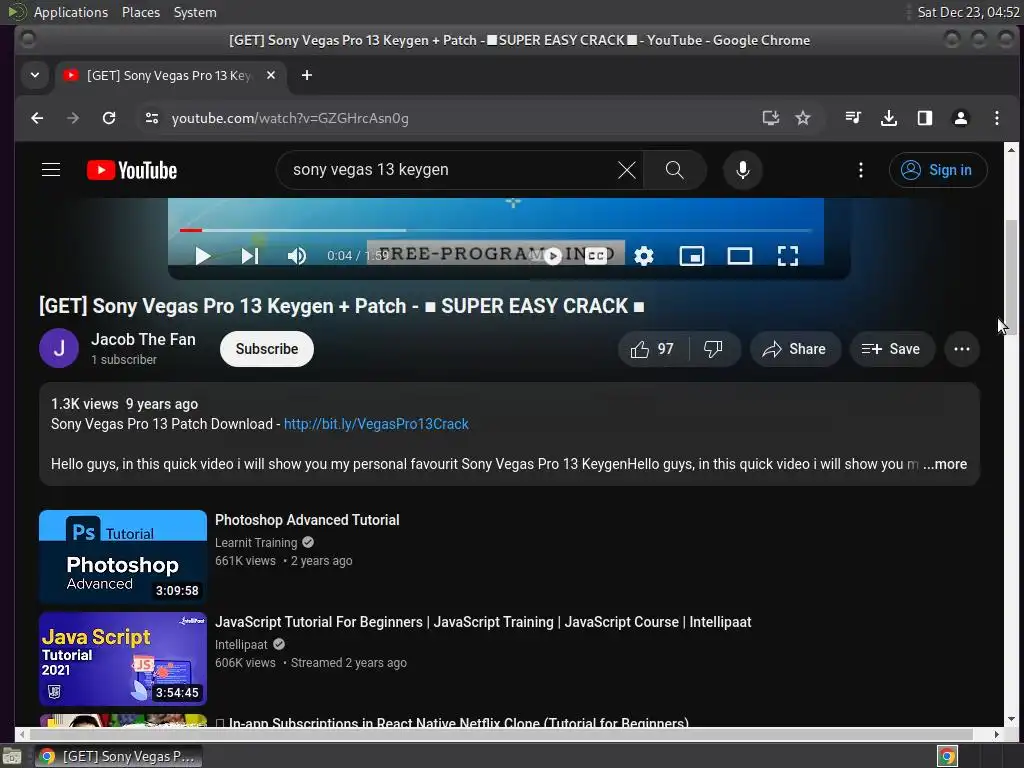1024x768 pixels.
Task: Open Chrome profile icon
Action: (961, 118)
